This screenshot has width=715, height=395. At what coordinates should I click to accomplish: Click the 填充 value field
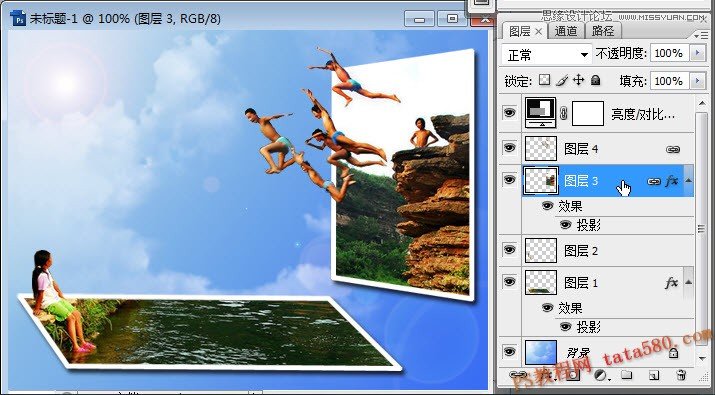[x=669, y=81]
